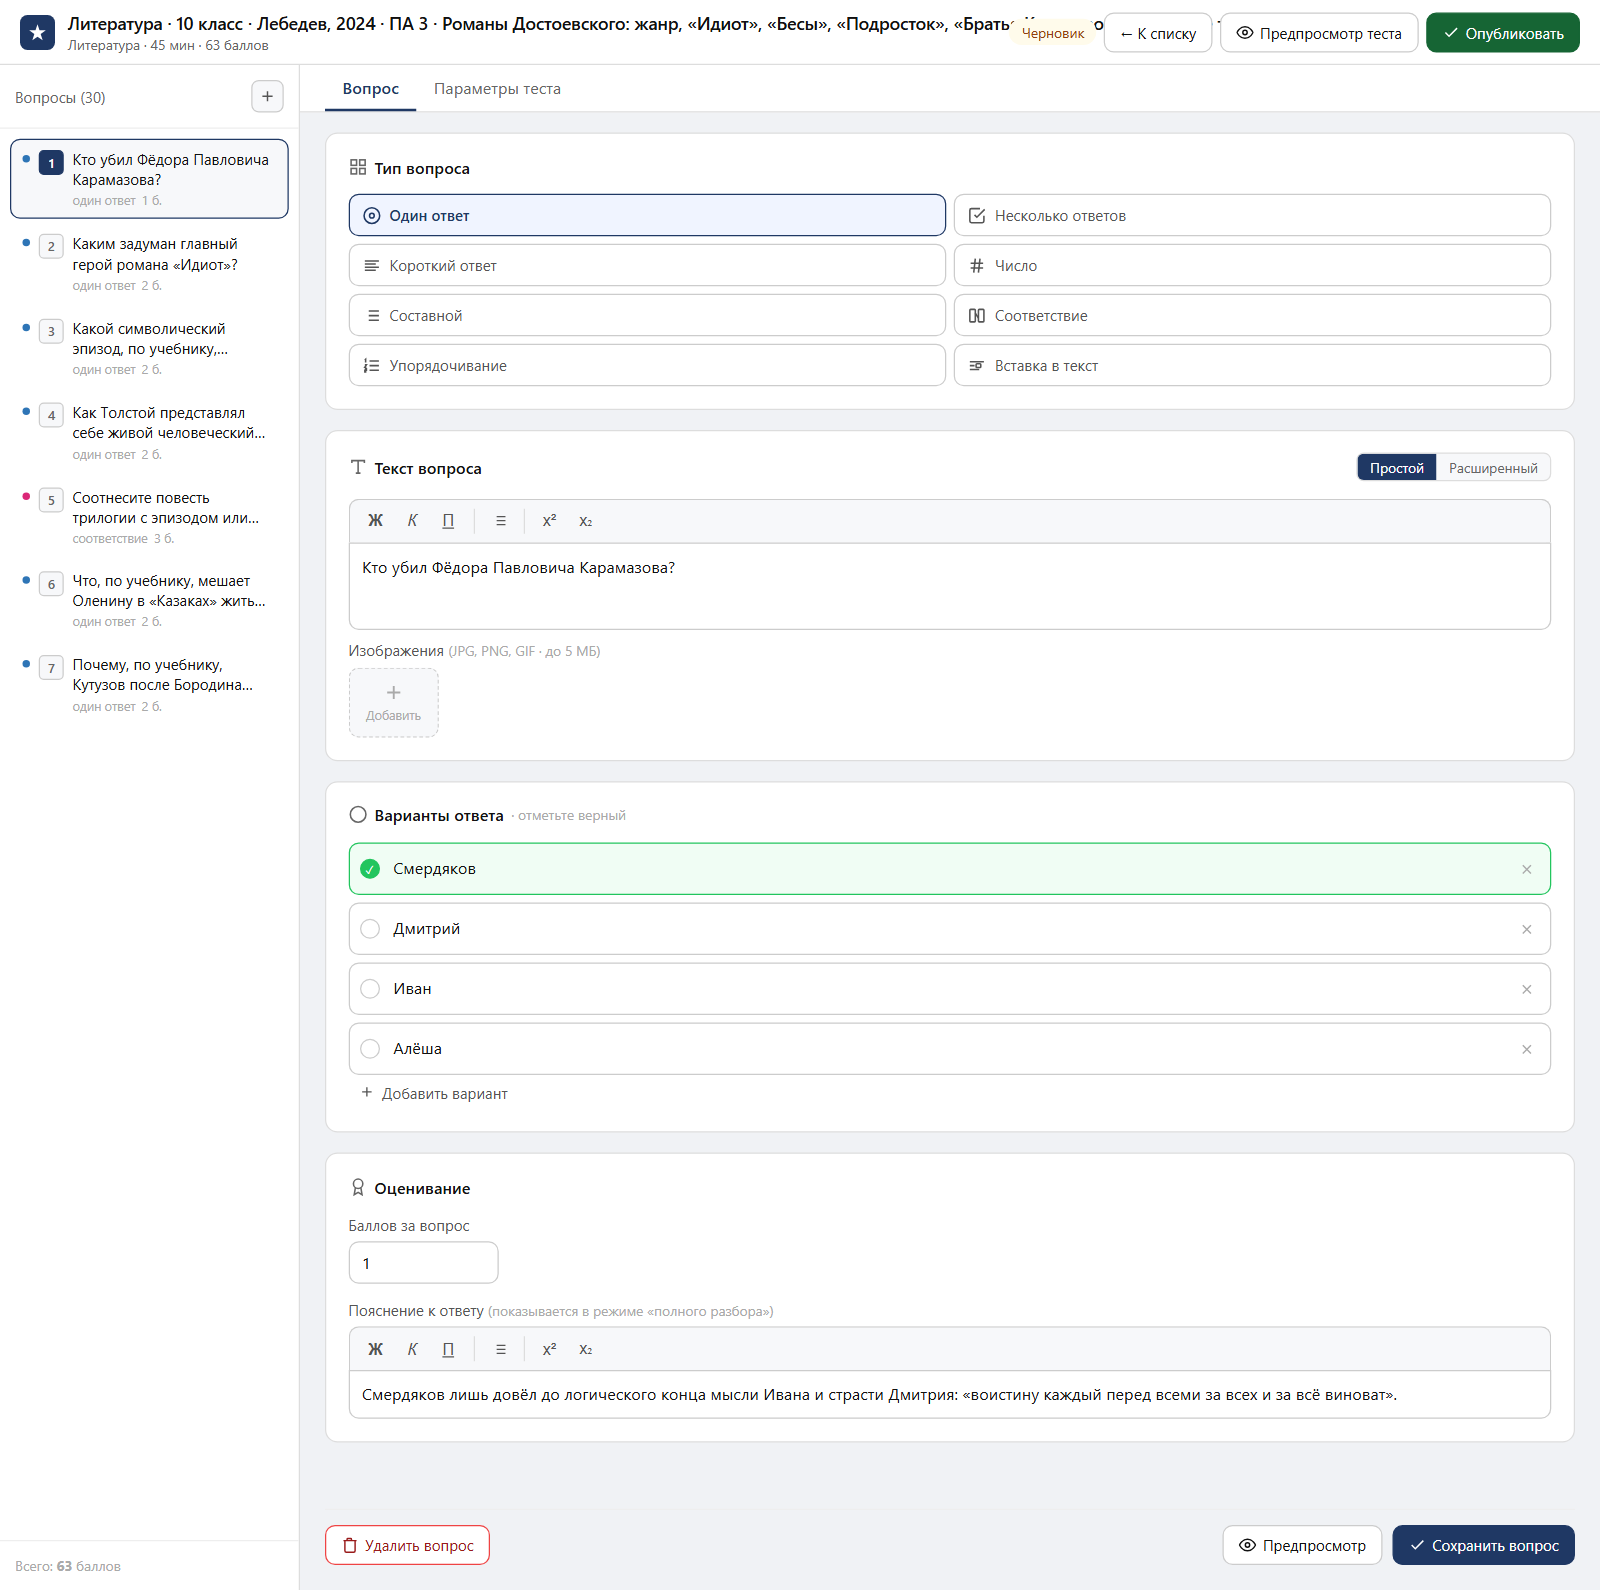
Task: Click the star logo icon
Action: (37, 33)
